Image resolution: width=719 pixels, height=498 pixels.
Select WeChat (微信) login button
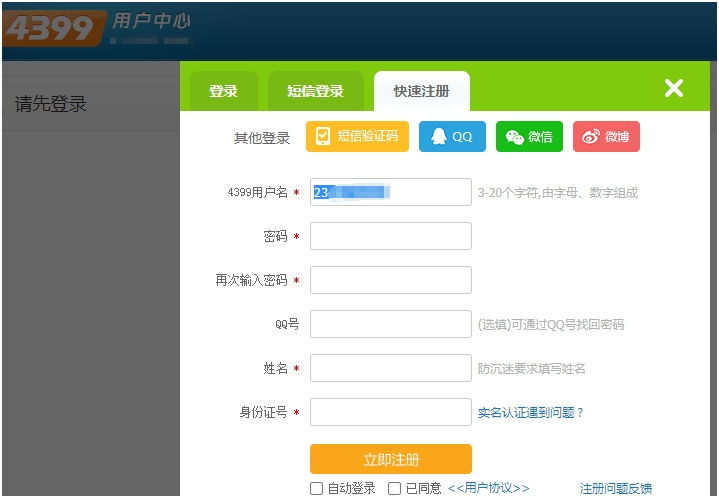click(529, 137)
